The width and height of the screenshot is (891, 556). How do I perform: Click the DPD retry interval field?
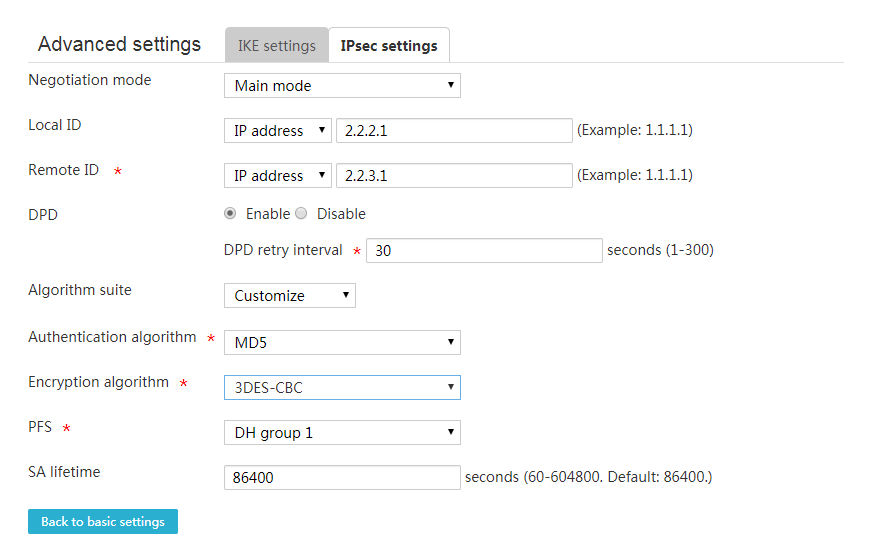point(484,250)
